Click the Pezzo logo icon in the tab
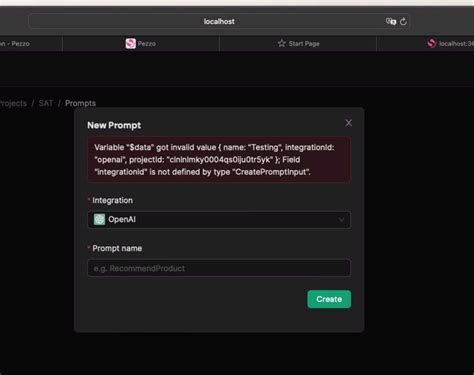474x375 pixels. [130, 43]
